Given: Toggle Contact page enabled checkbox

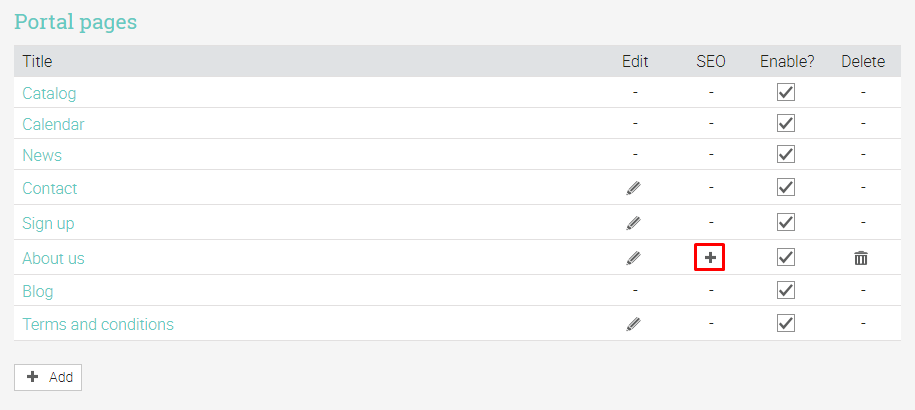Looking at the screenshot, I should (786, 187).
